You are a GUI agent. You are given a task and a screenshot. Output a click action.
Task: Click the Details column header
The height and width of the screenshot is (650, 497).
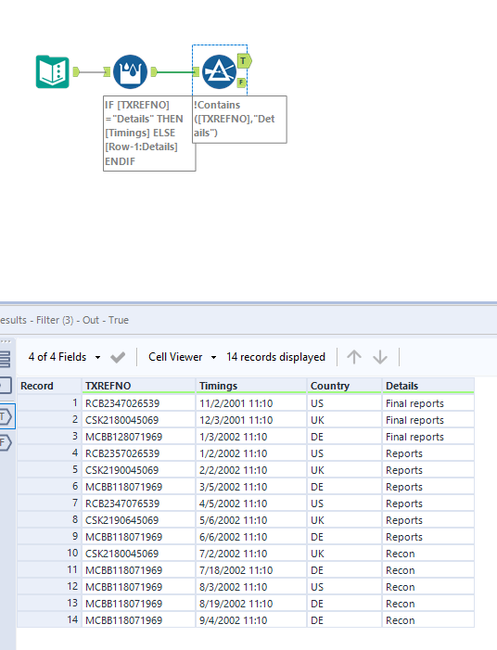tap(428, 386)
